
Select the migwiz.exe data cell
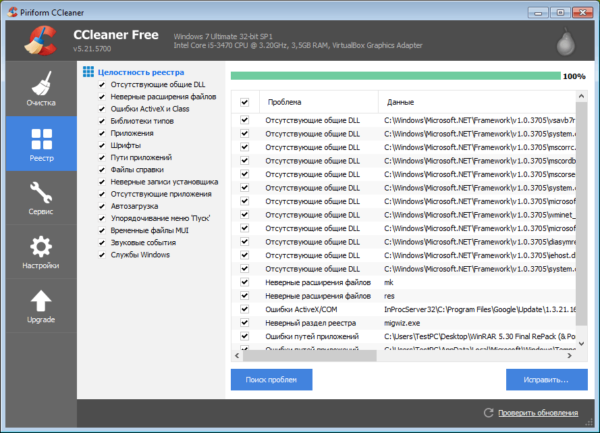(402, 323)
